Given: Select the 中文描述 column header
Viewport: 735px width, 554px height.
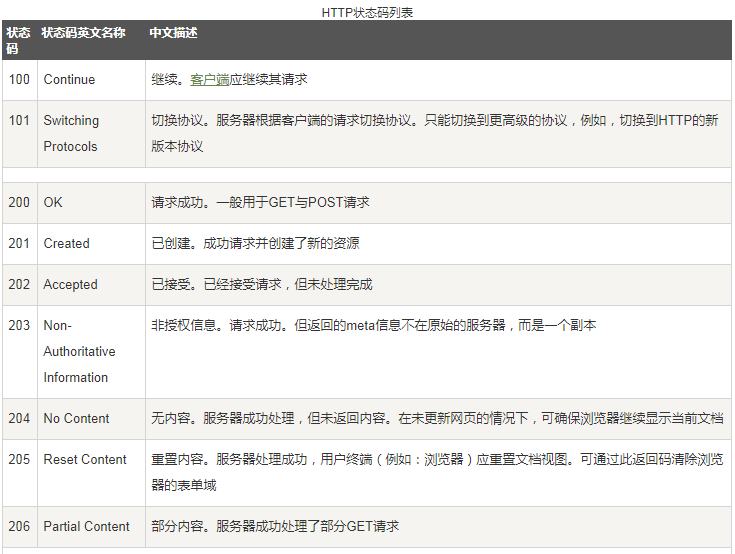Looking at the screenshot, I should click(x=438, y=40).
